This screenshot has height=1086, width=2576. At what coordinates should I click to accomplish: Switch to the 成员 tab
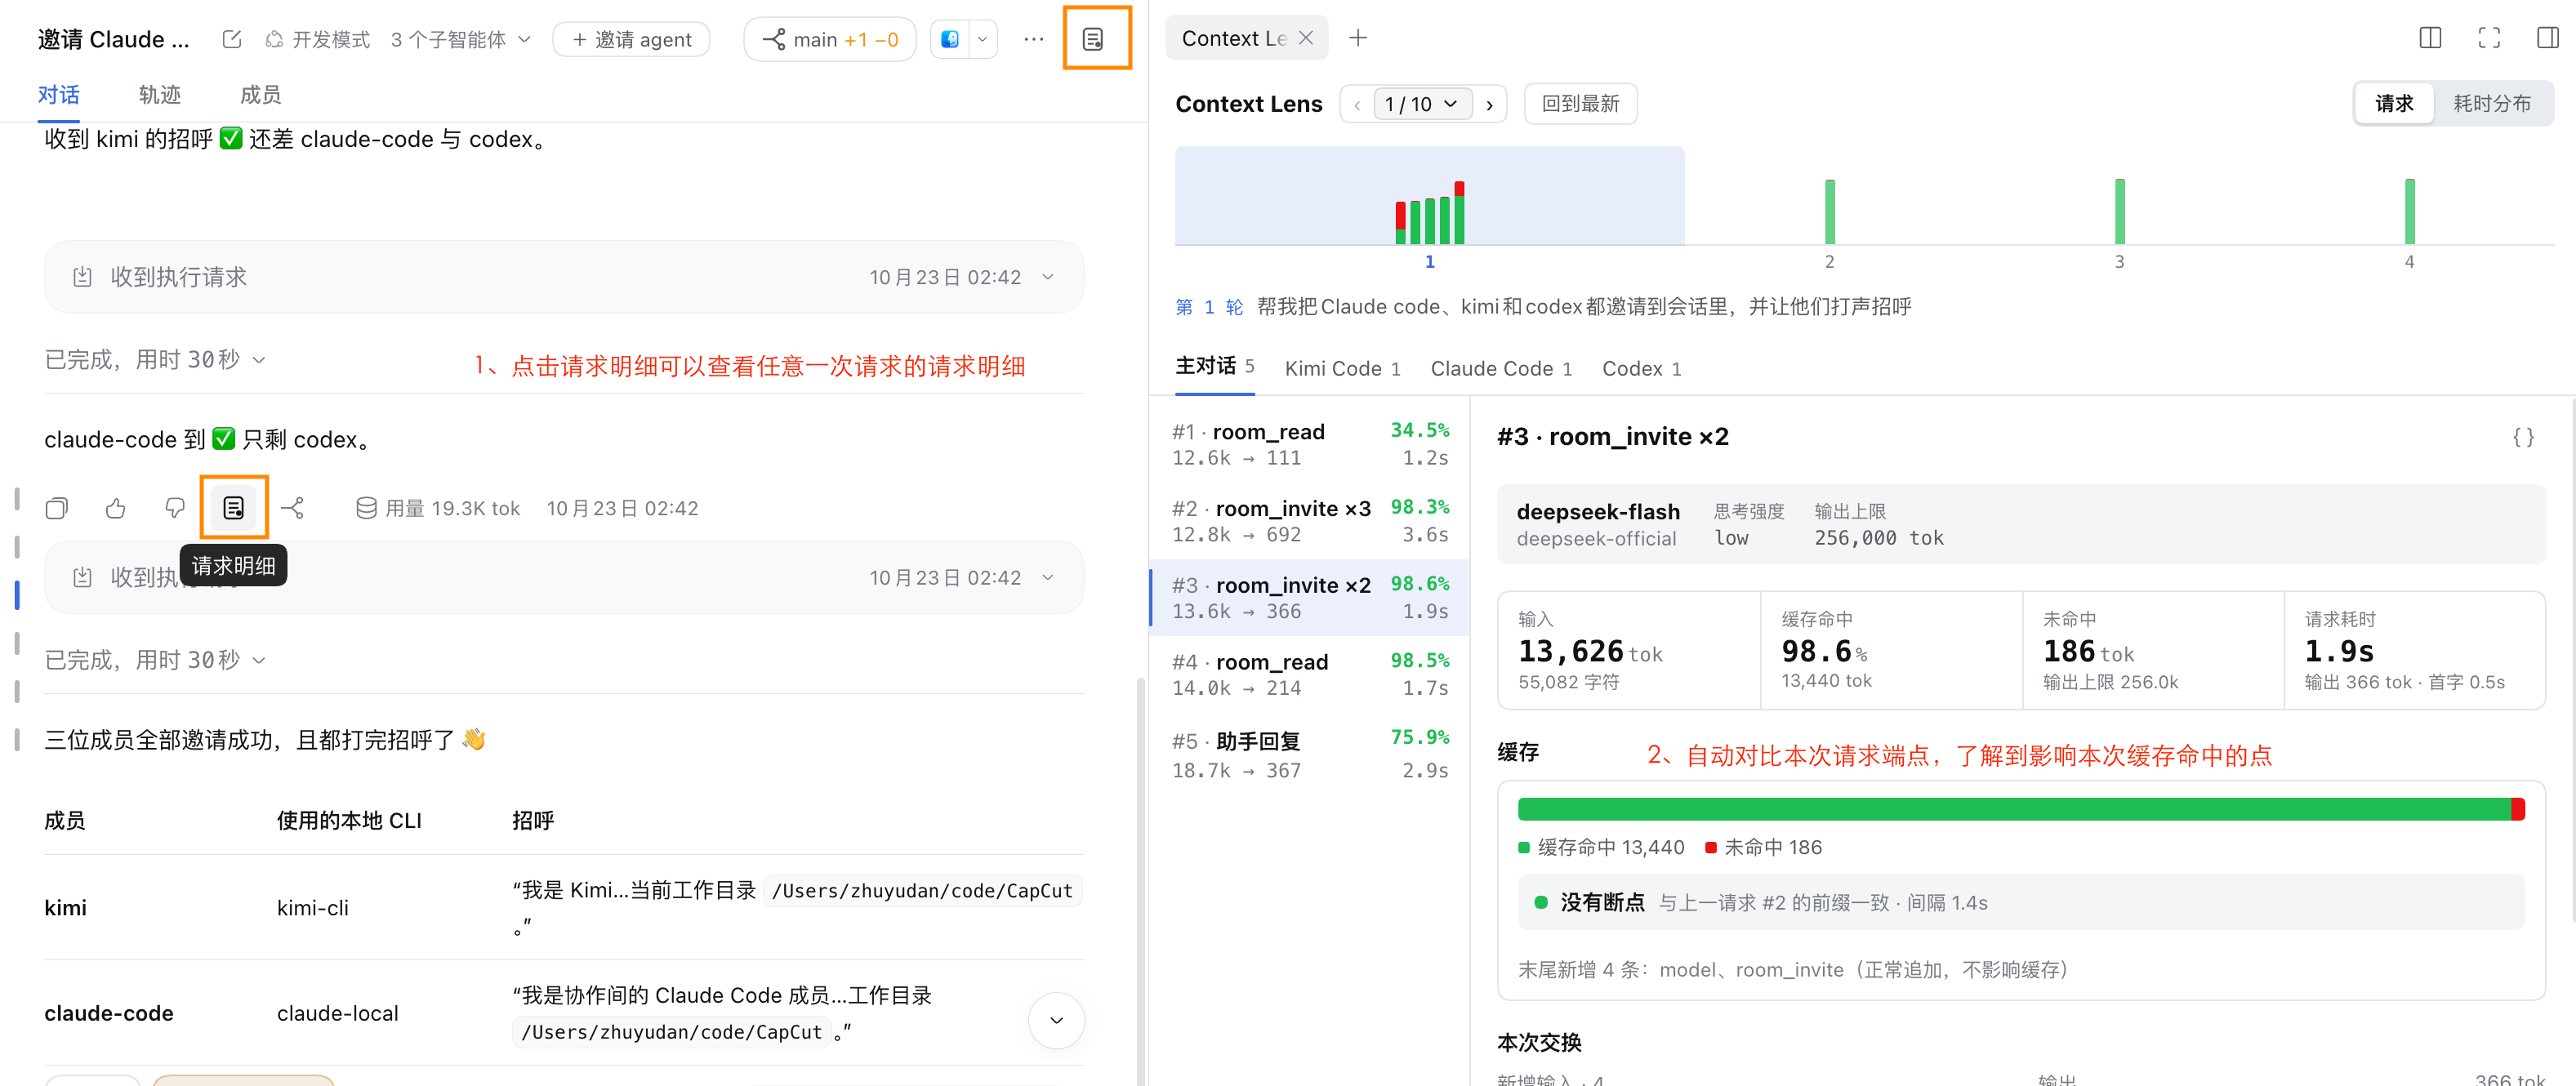(x=261, y=95)
